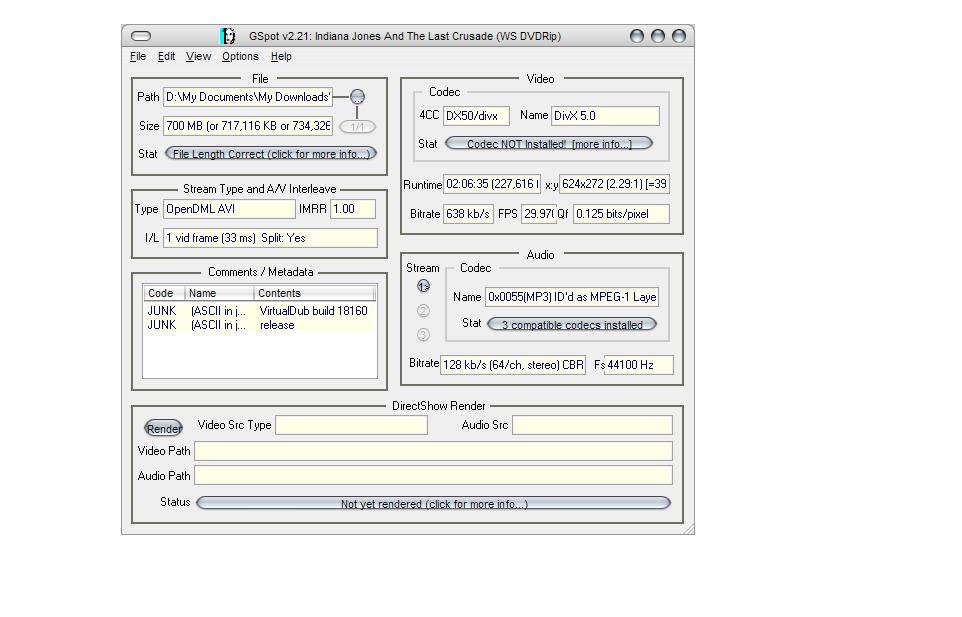Click the Contents column header
The image size is (962, 617).
(314, 293)
